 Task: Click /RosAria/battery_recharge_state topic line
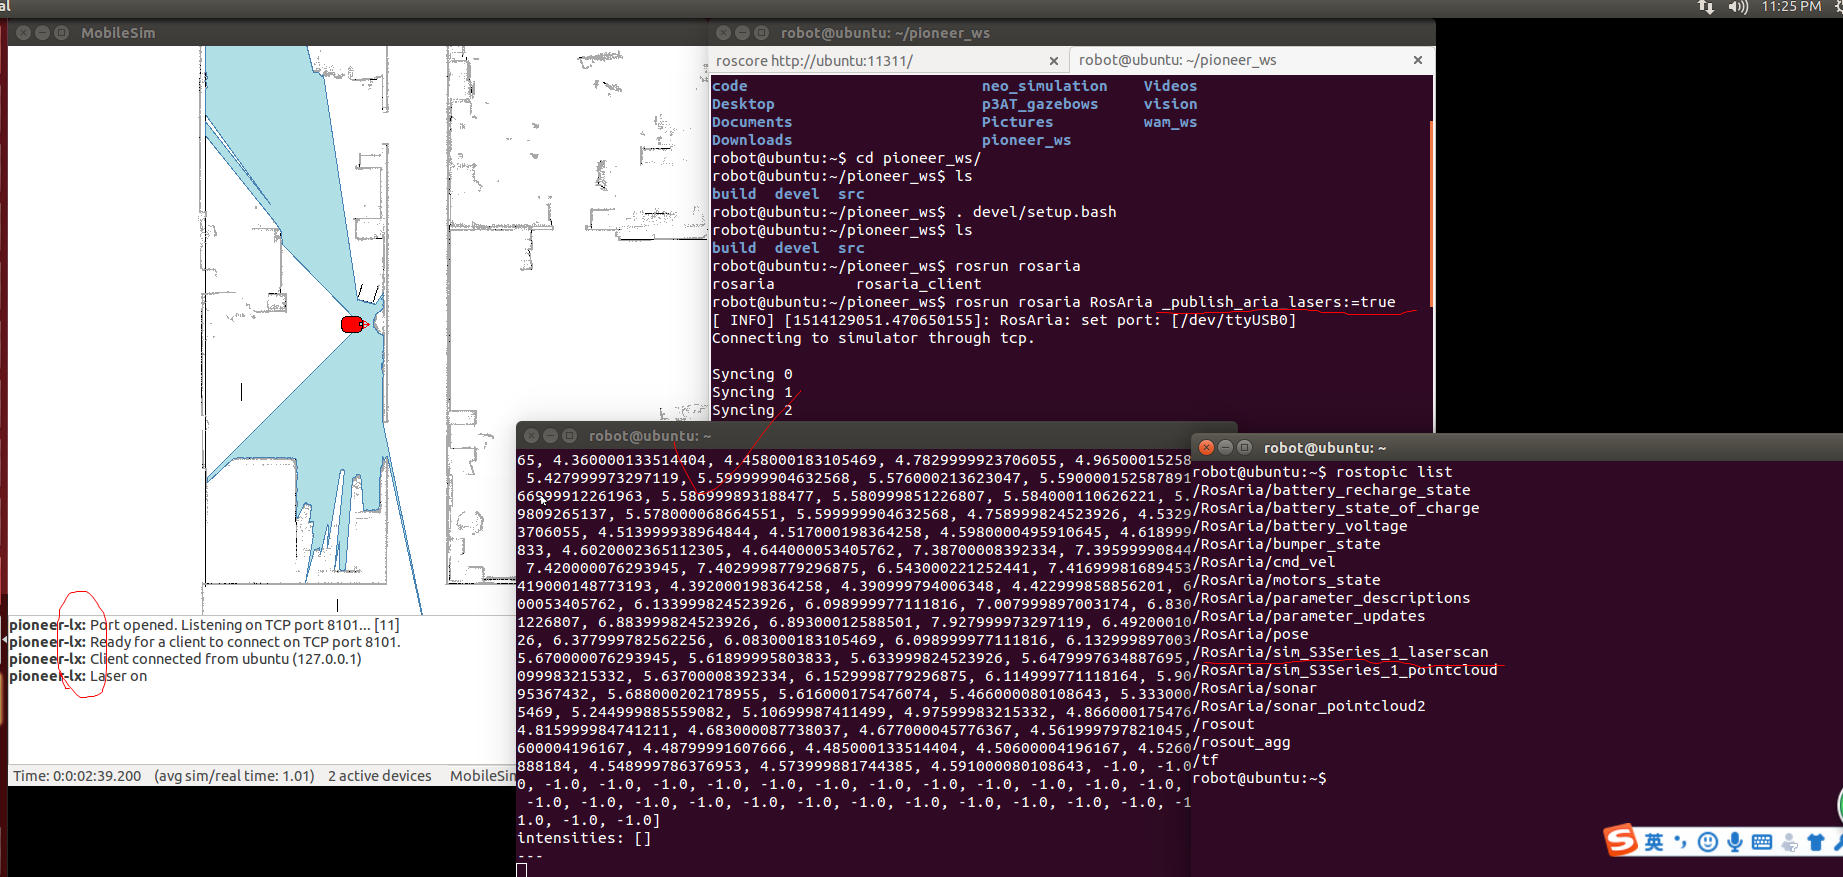point(1332,490)
